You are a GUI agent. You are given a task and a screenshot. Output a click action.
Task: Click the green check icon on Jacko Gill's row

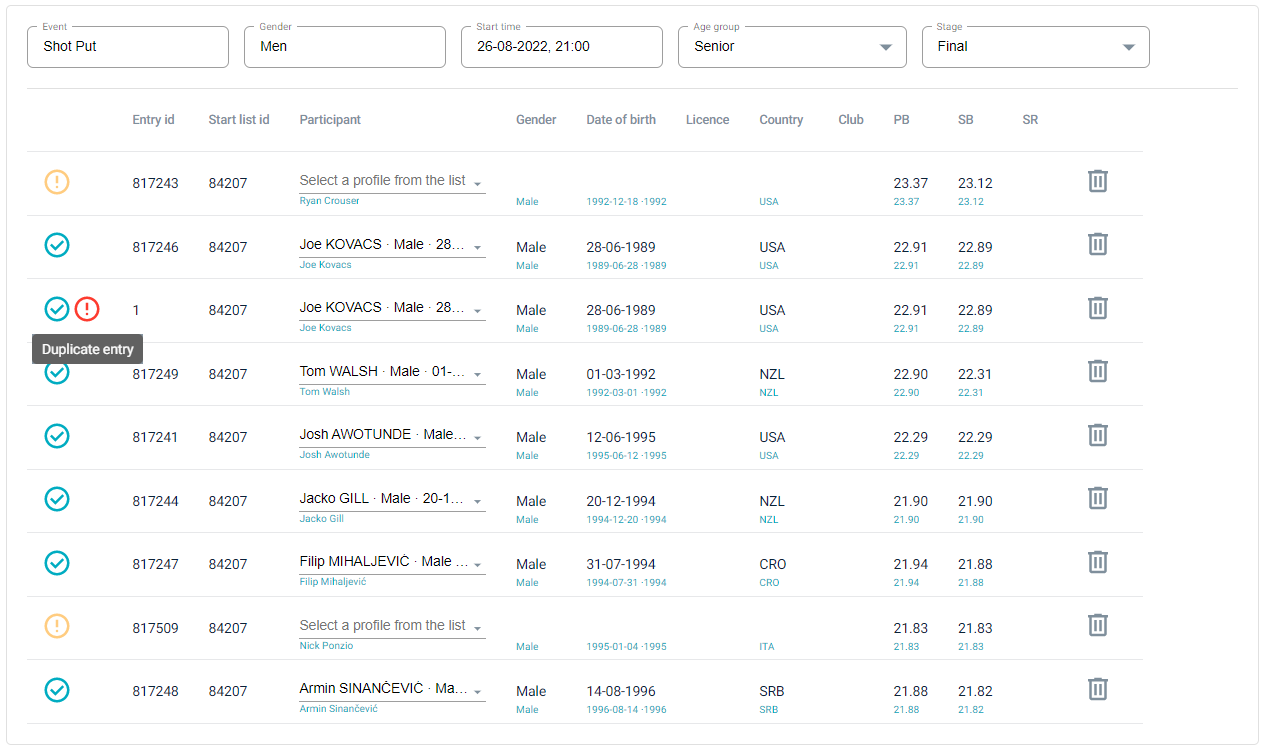(57, 498)
